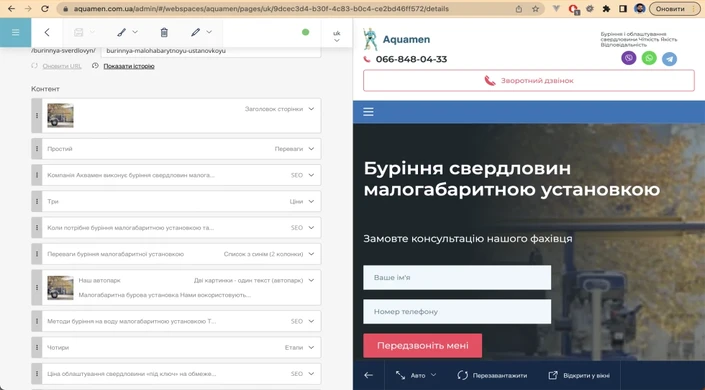Go back using admin back arrow
This screenshot has width=705, height=390.
[x=47, y=32]
